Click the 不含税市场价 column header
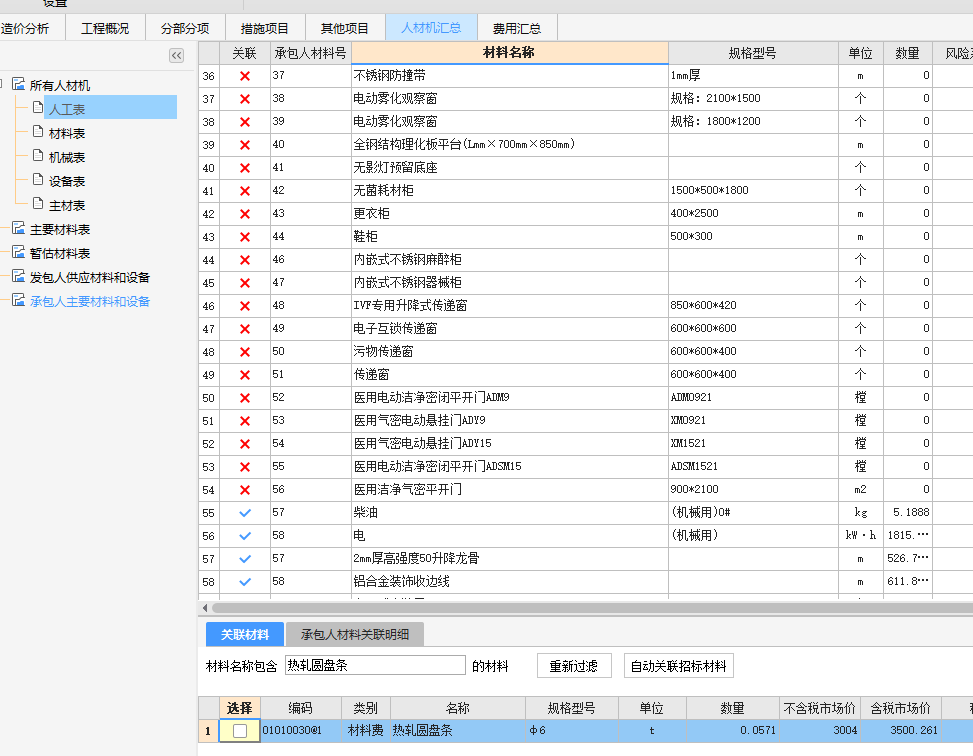973x756 pixels. [x=820, y=708]
